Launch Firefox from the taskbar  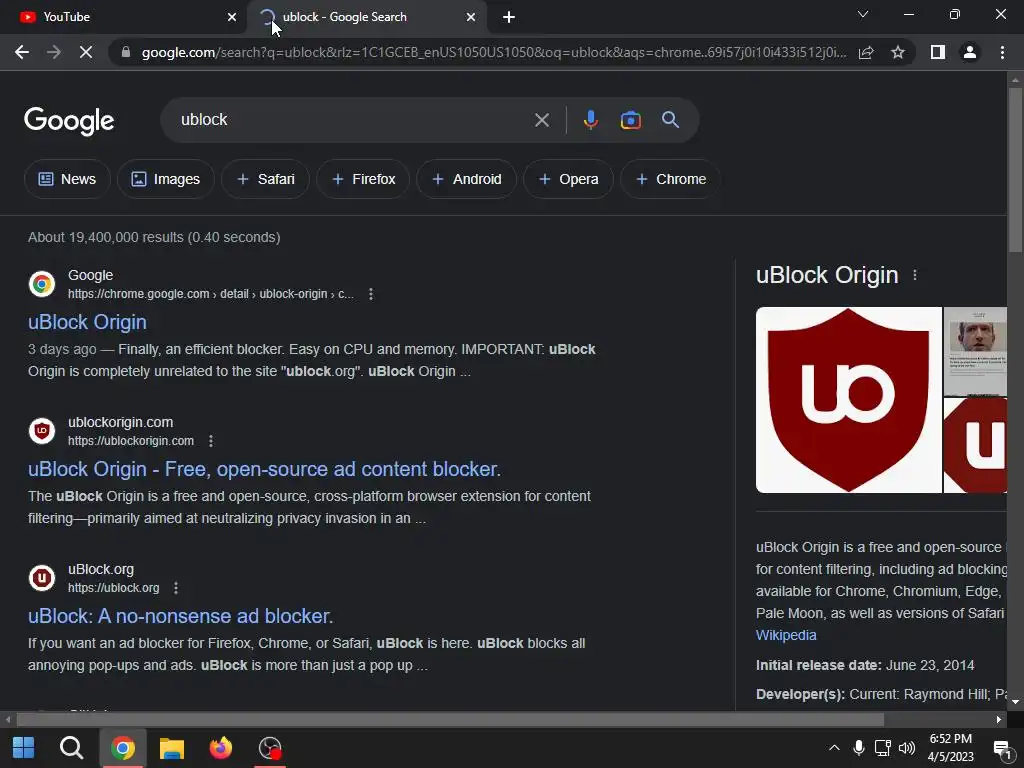[221, 748]
